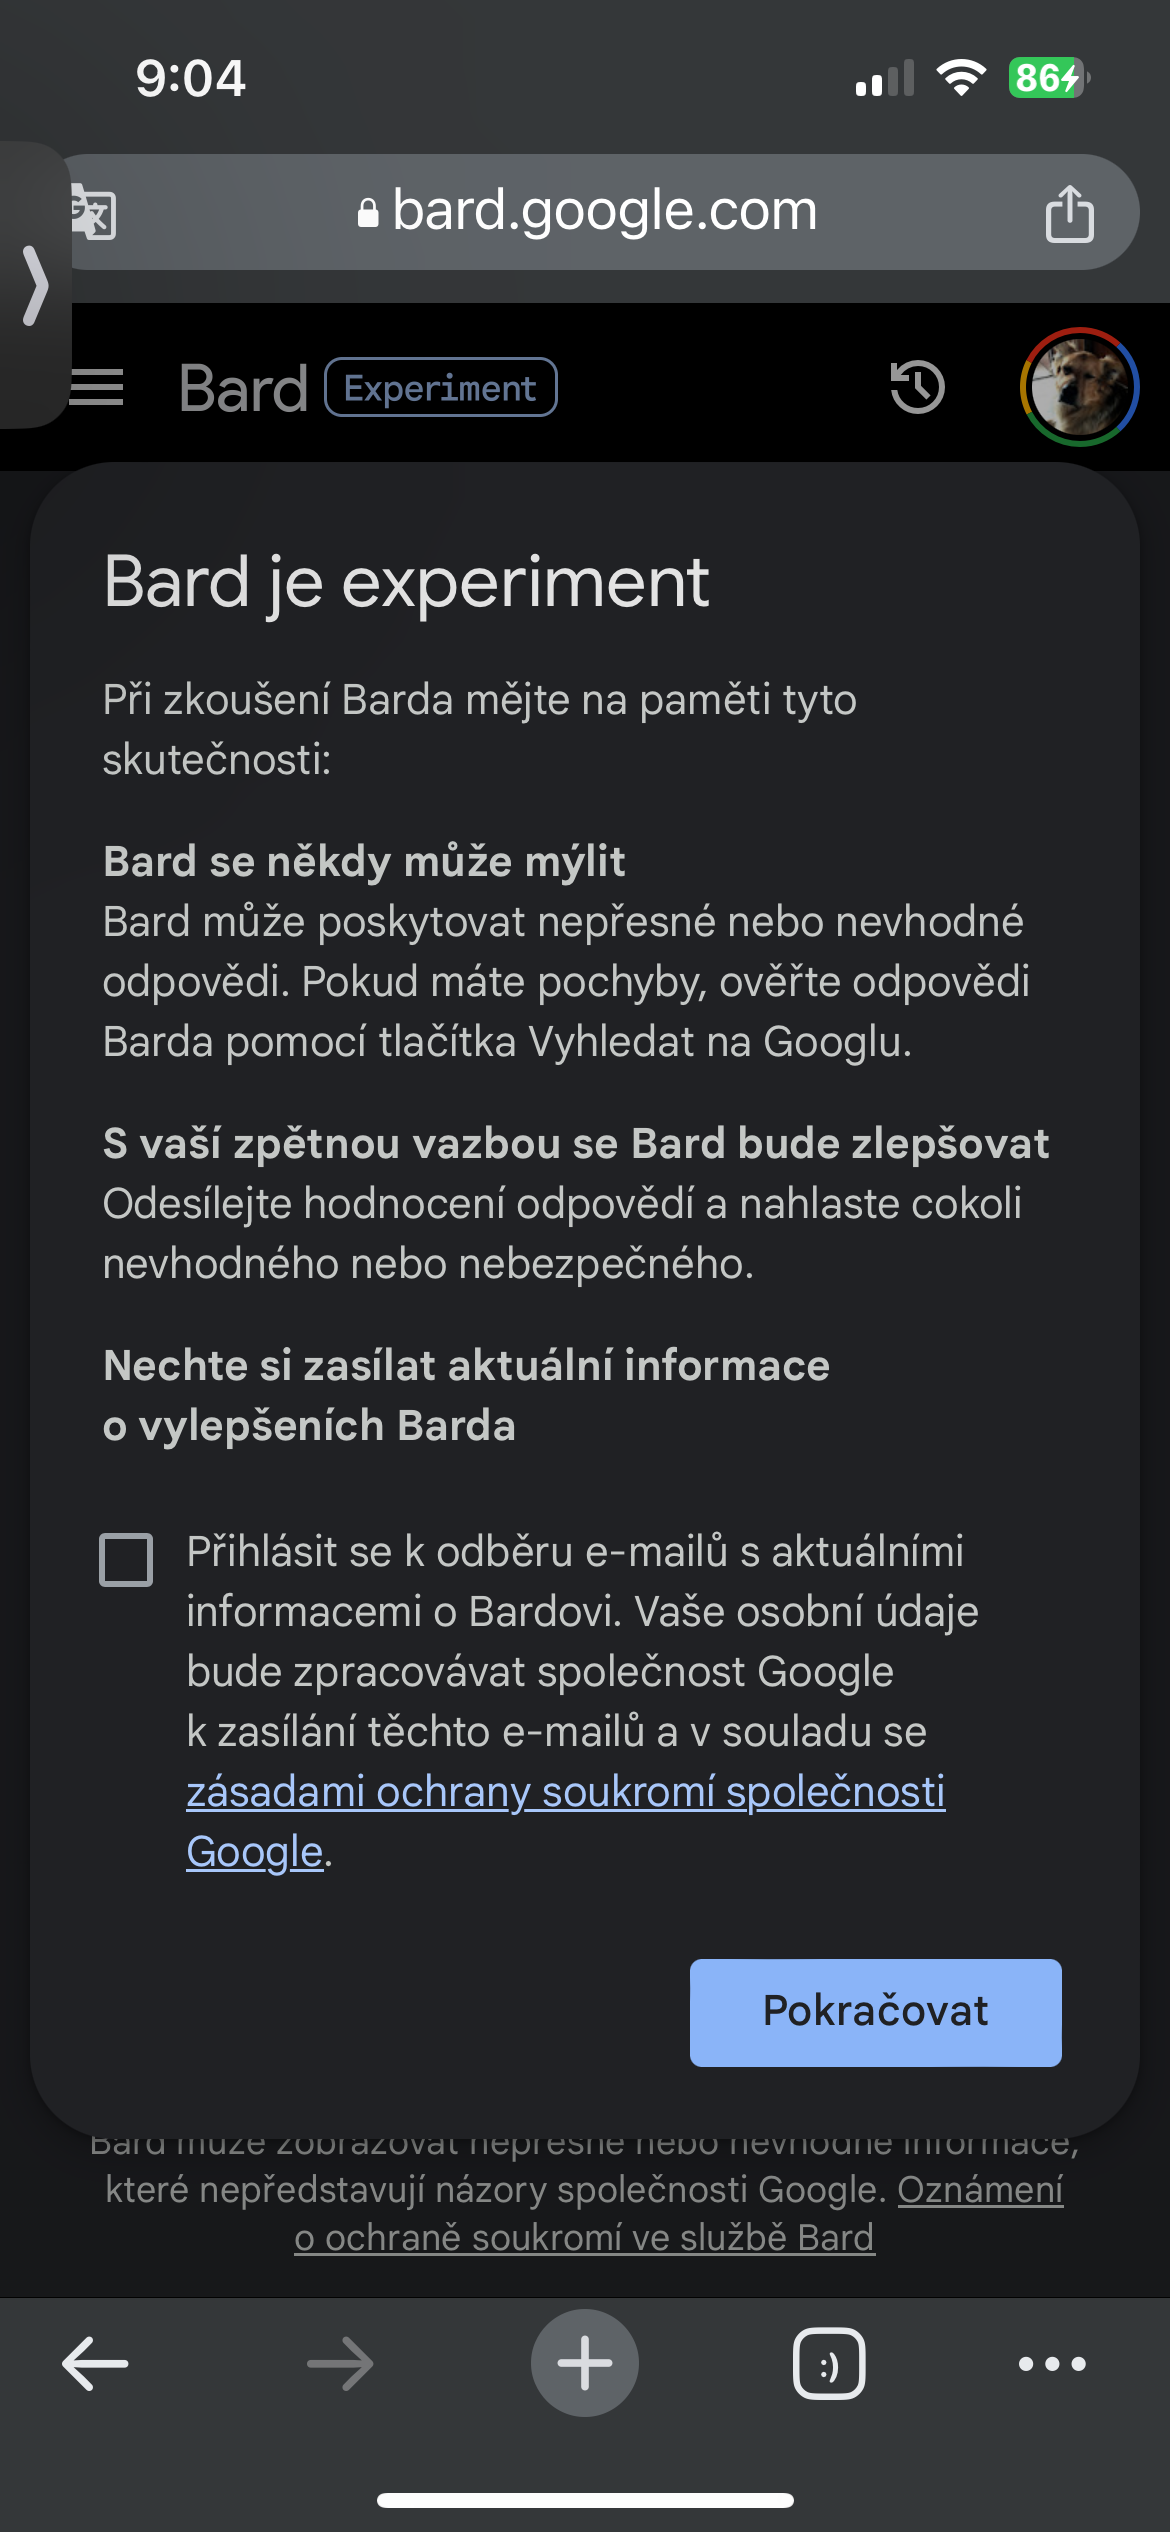Tap the translate page icon

[x=96, y=213]
